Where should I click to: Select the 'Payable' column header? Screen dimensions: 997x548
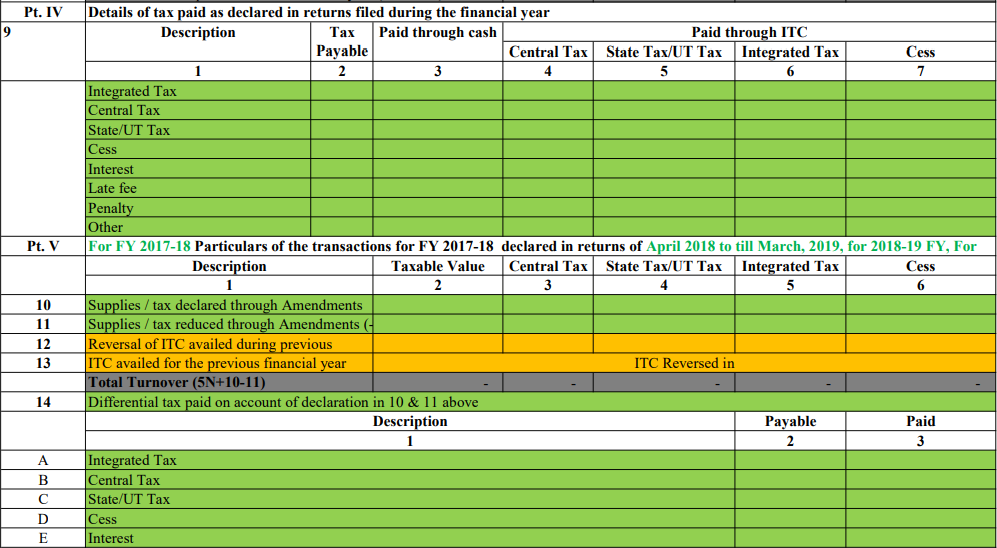[x=790, y=421]
